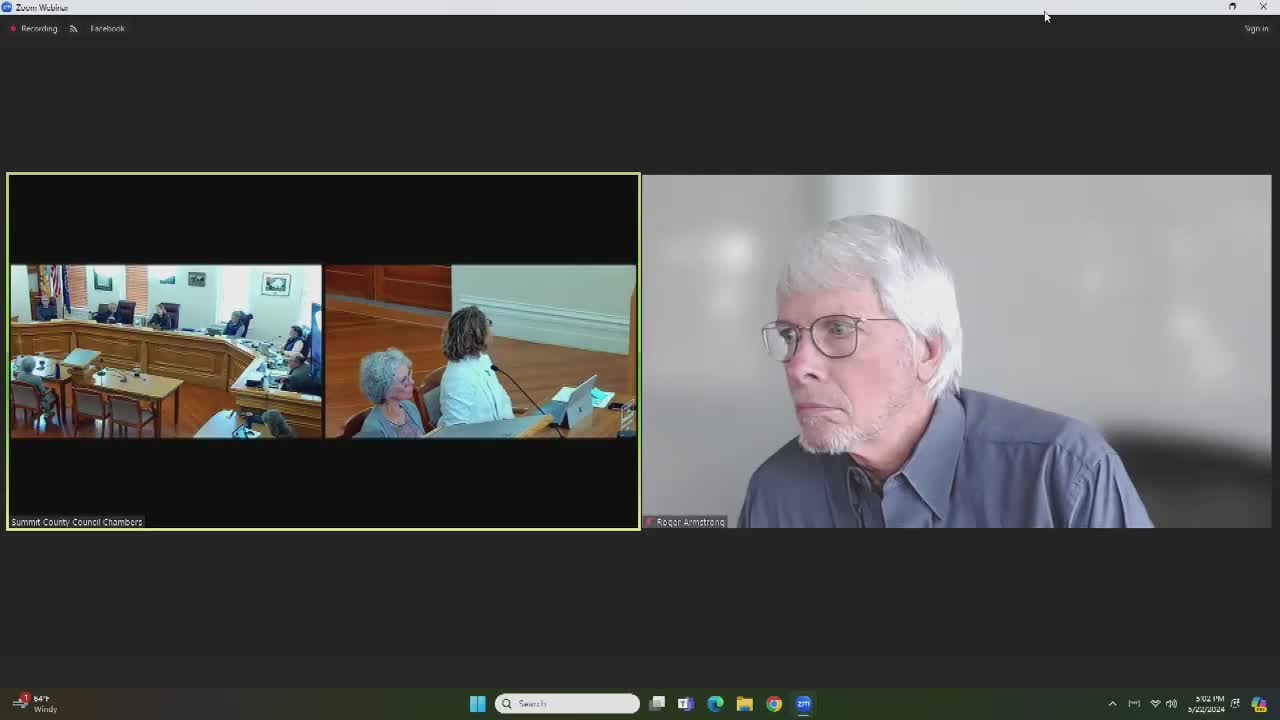Select the Summit County Council Chambers video tile
The width and height of the screenshot is (1280, 720).
pyautogui.click(x=323, y=351)
